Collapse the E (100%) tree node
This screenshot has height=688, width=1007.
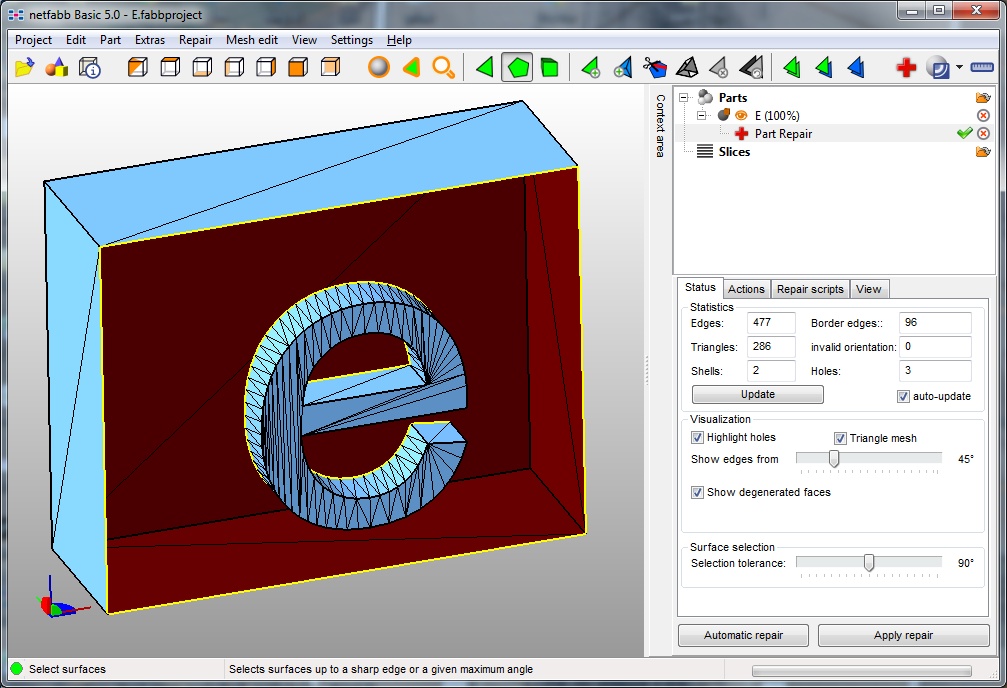tap(701, 116)
